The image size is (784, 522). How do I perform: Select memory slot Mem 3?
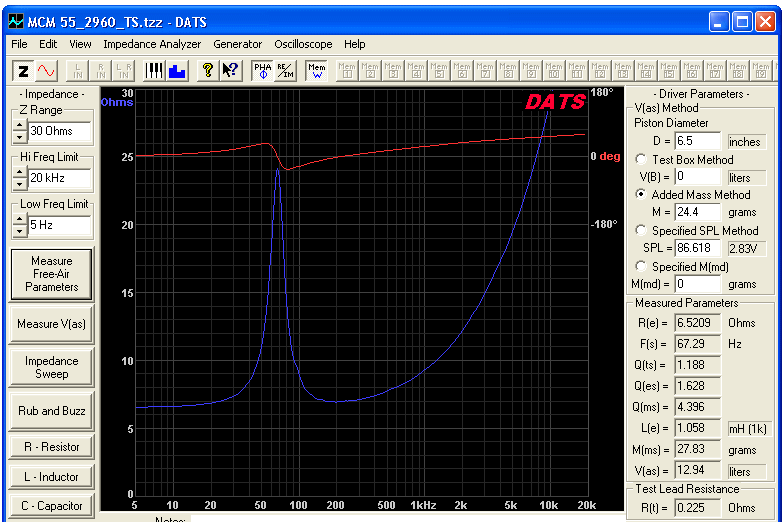point(393,71)
